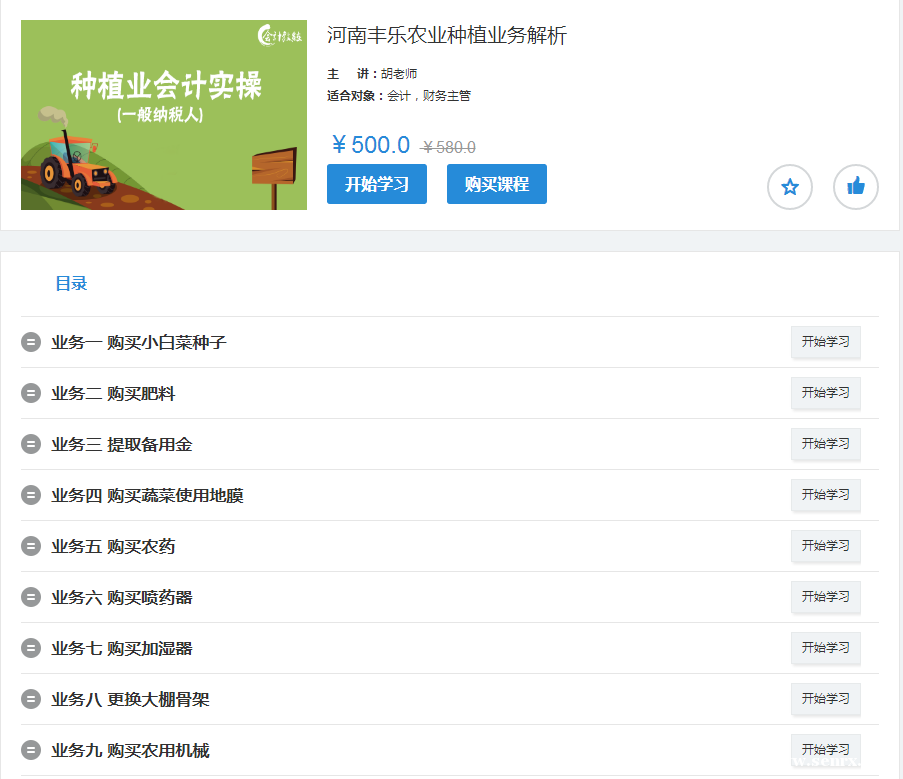
Task: Open lesson 业务八 更换大棚骨架
Action: point(130,700)
